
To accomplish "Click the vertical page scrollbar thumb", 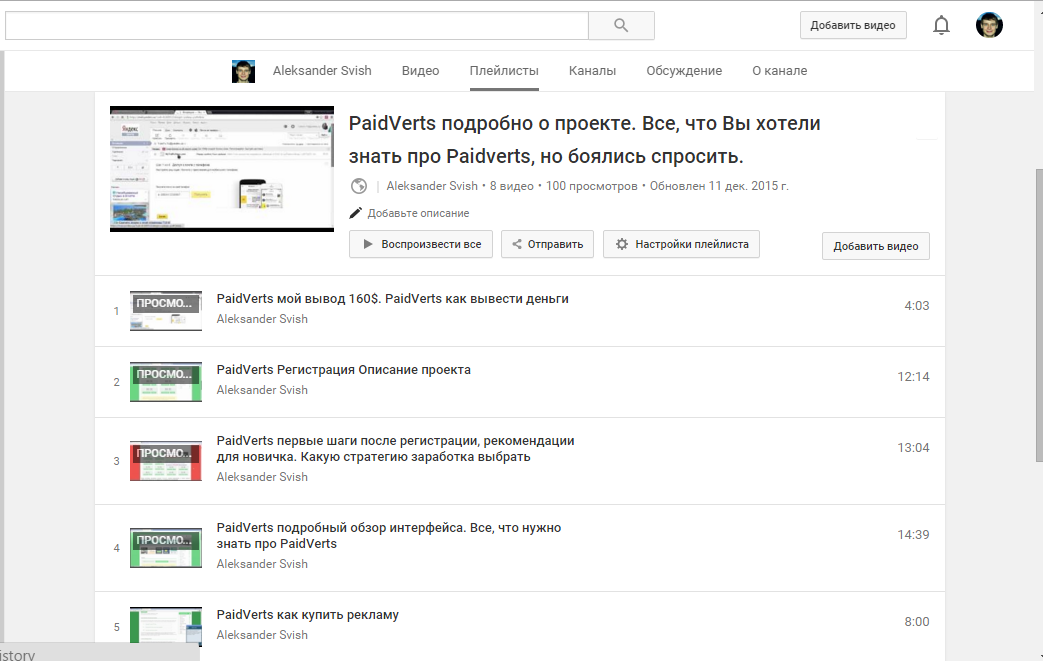I will point(1039,316).
